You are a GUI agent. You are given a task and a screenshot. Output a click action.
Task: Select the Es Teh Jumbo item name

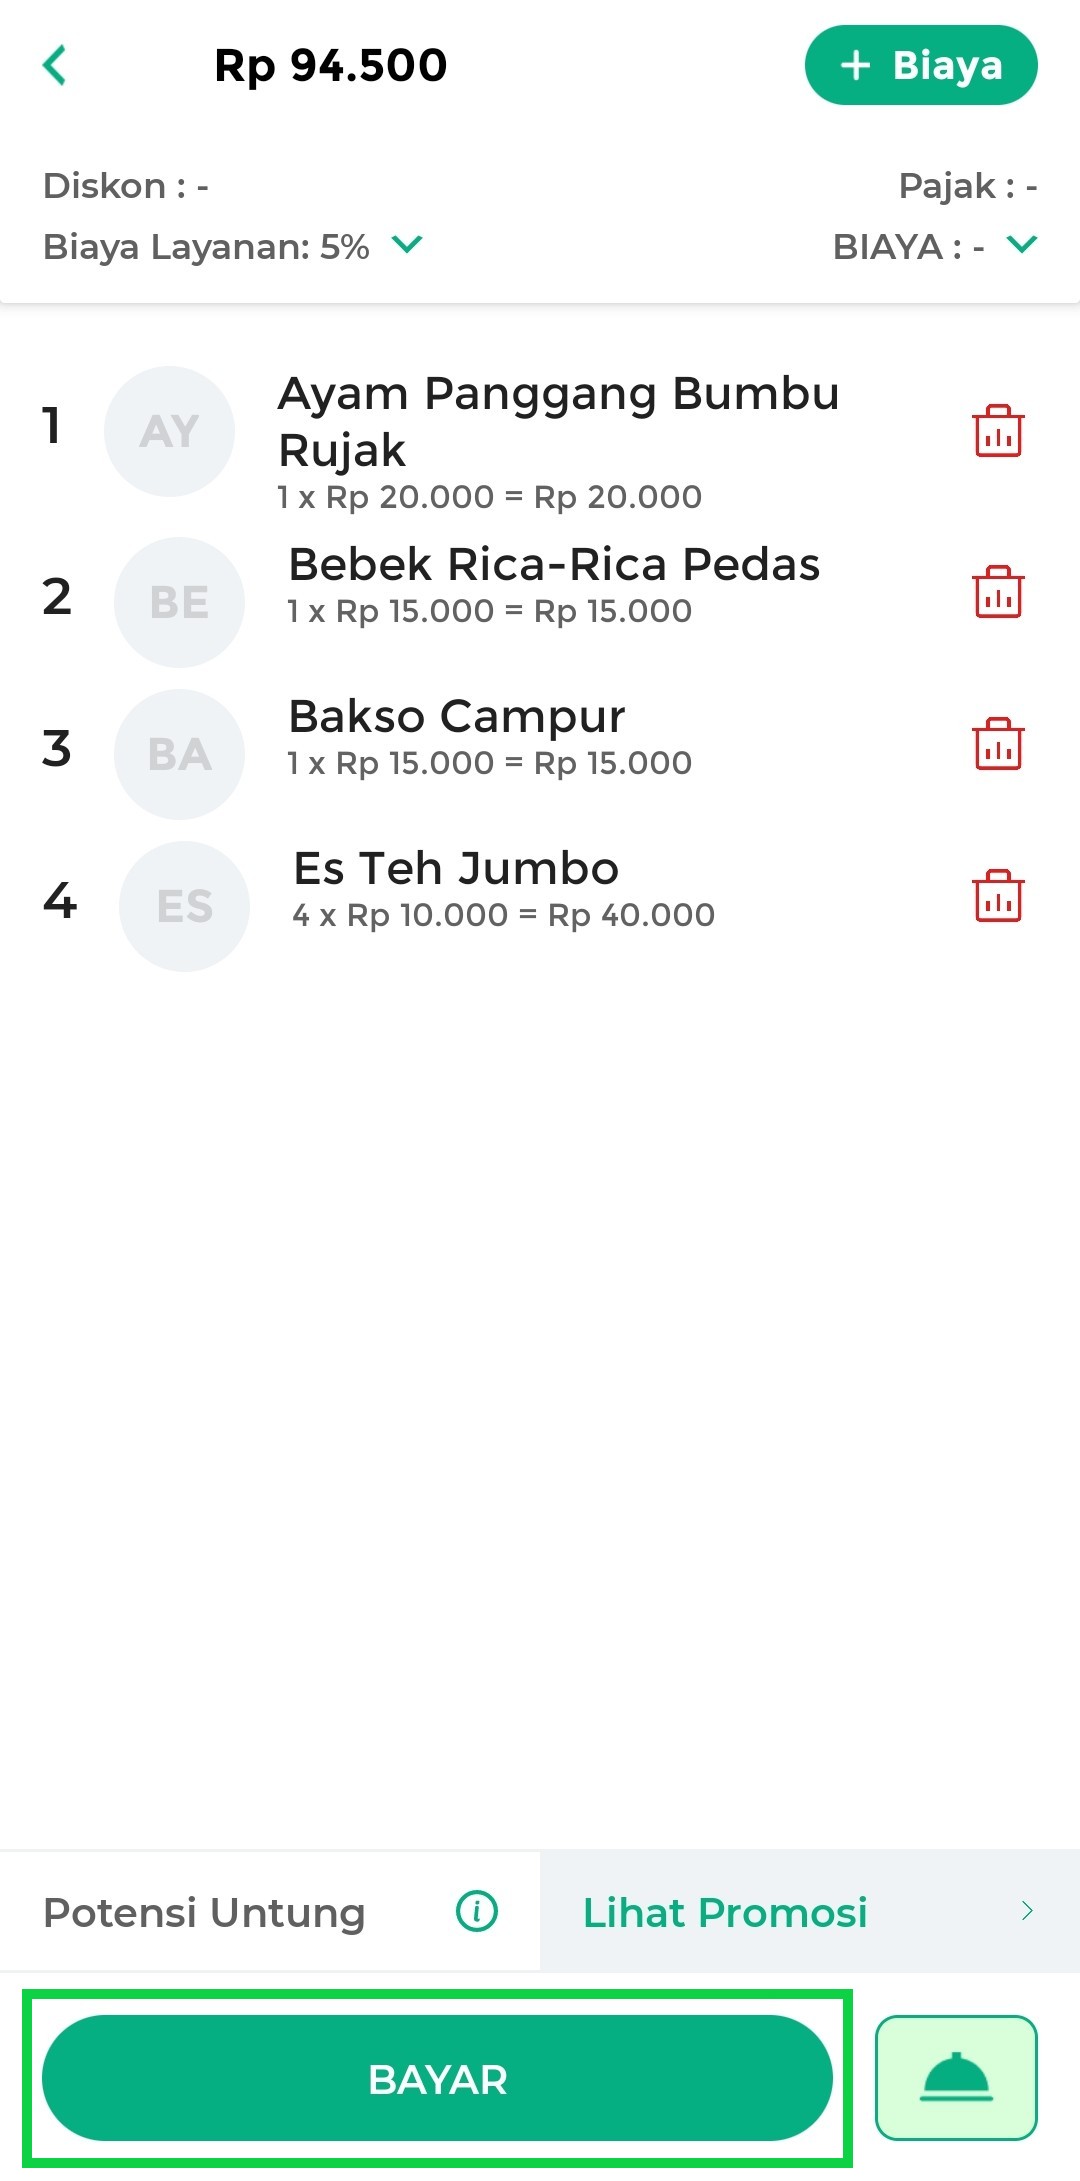point(456,868)
